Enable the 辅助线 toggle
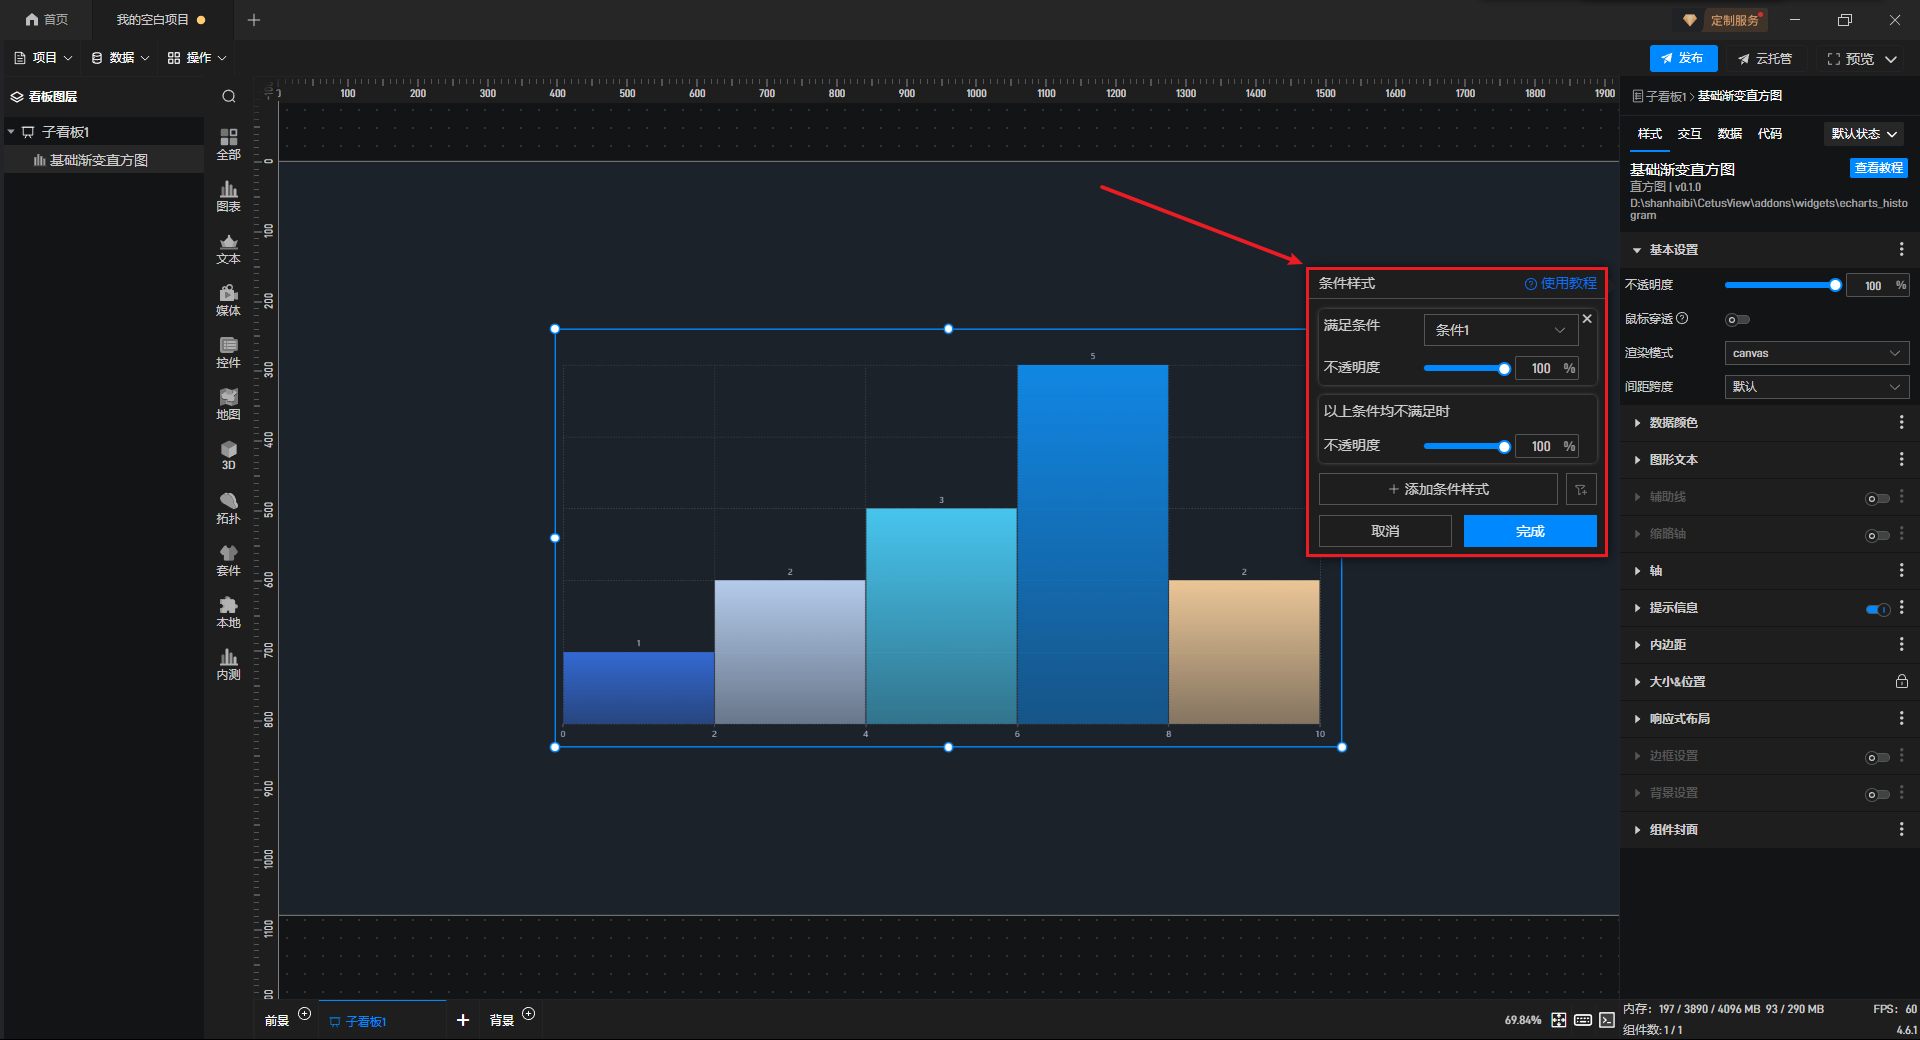Viewport: 1920px width, 1040px height. tap(1877, 498)
